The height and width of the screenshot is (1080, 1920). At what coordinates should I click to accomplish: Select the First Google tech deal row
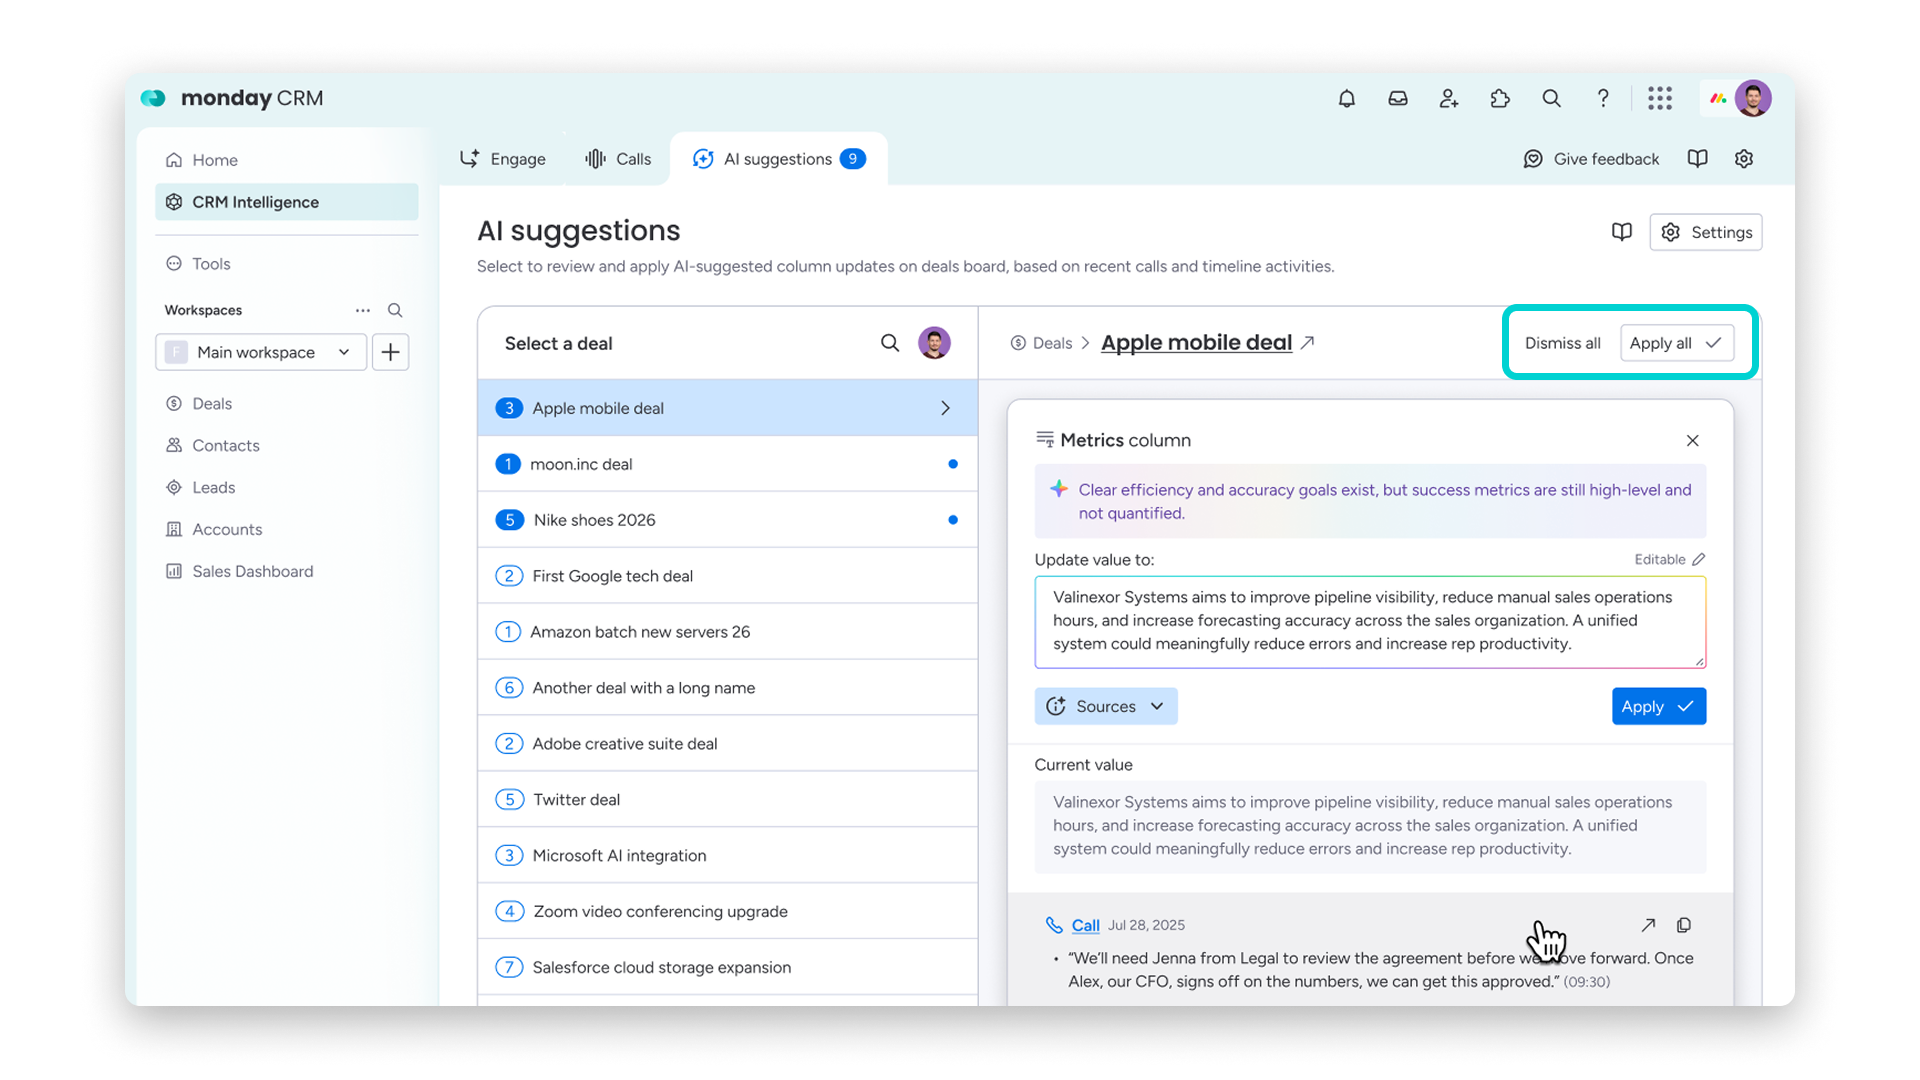[x=728, y=576]
